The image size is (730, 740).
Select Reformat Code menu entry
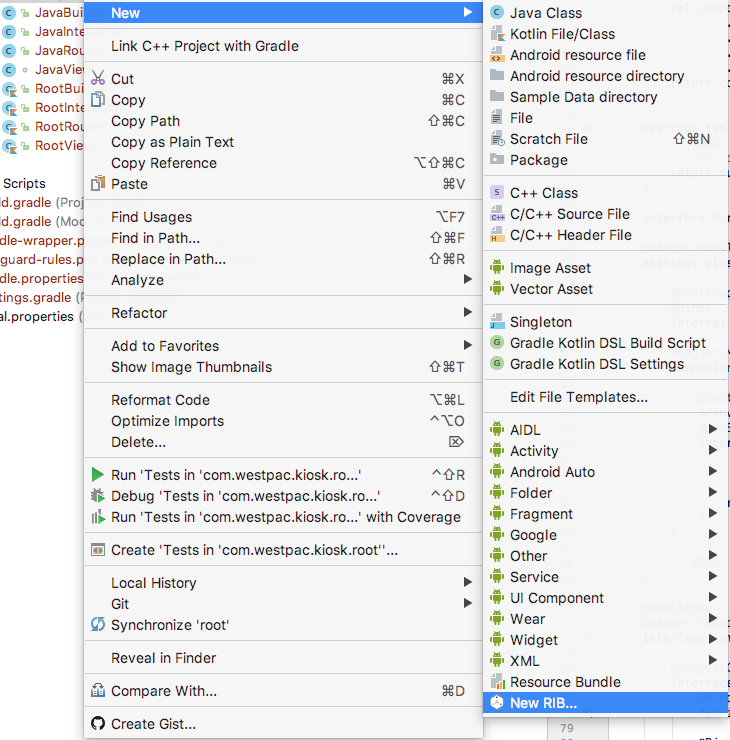pyautogui.click(x=160, y=400)
